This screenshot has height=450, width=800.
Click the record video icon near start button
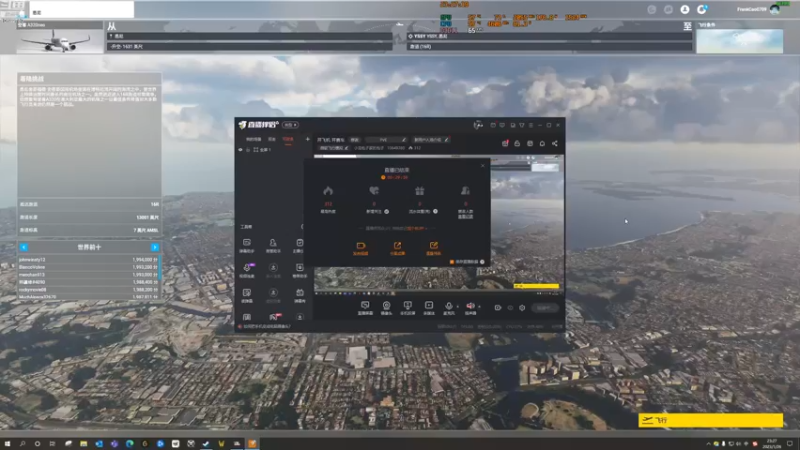coord(497,308)
